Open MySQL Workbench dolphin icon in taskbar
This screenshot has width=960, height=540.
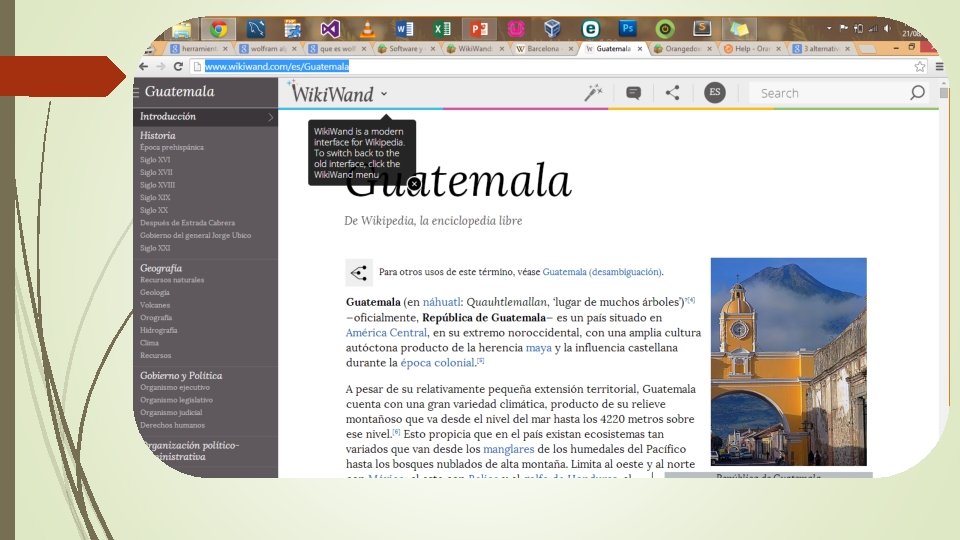pyautogui.click(x=256, y=29)
